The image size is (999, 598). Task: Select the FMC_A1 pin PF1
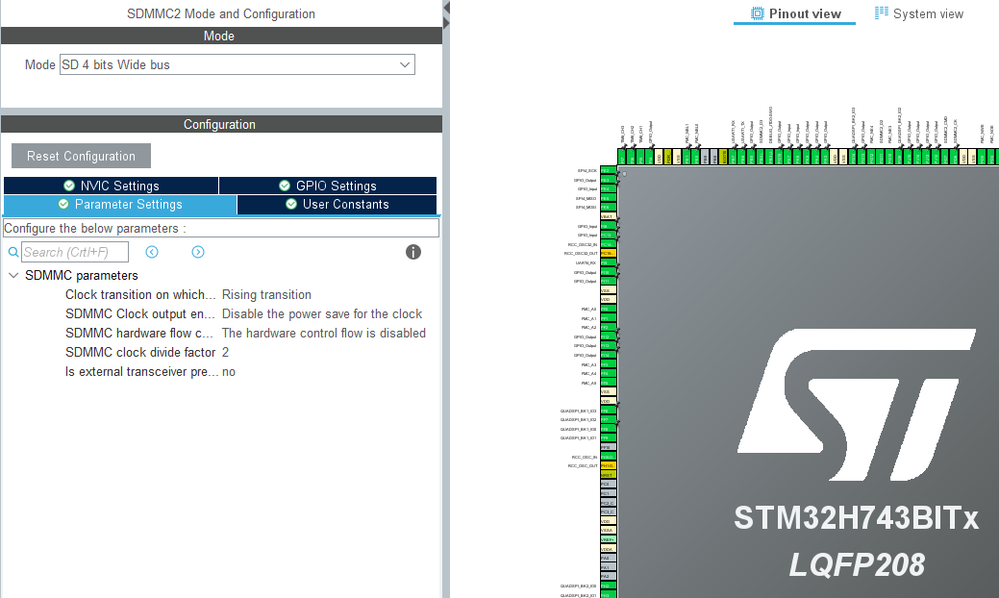608,318
